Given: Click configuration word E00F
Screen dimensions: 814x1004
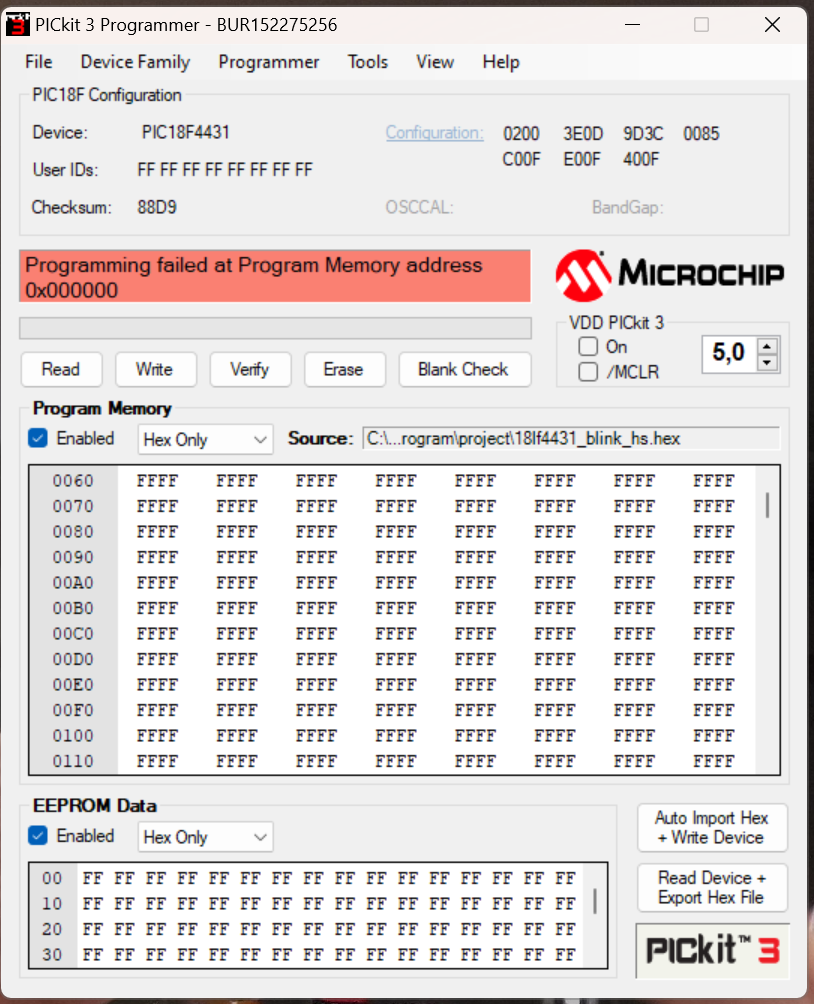Looking at the screenshot, I should tap(582, 159).
